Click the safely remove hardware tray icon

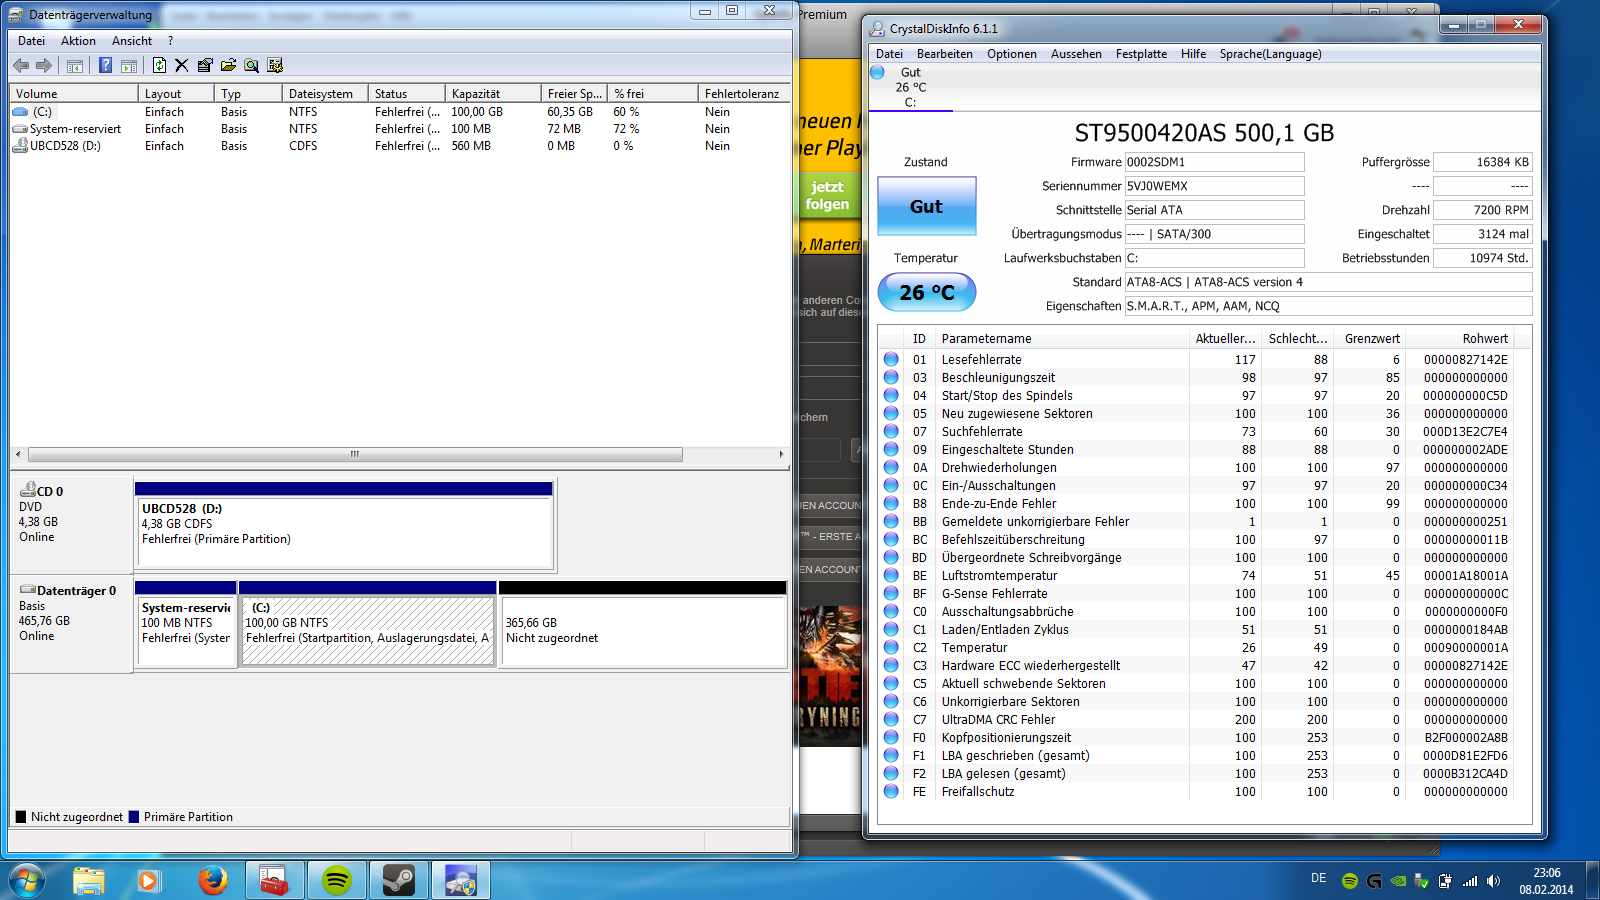[1422, 881]
